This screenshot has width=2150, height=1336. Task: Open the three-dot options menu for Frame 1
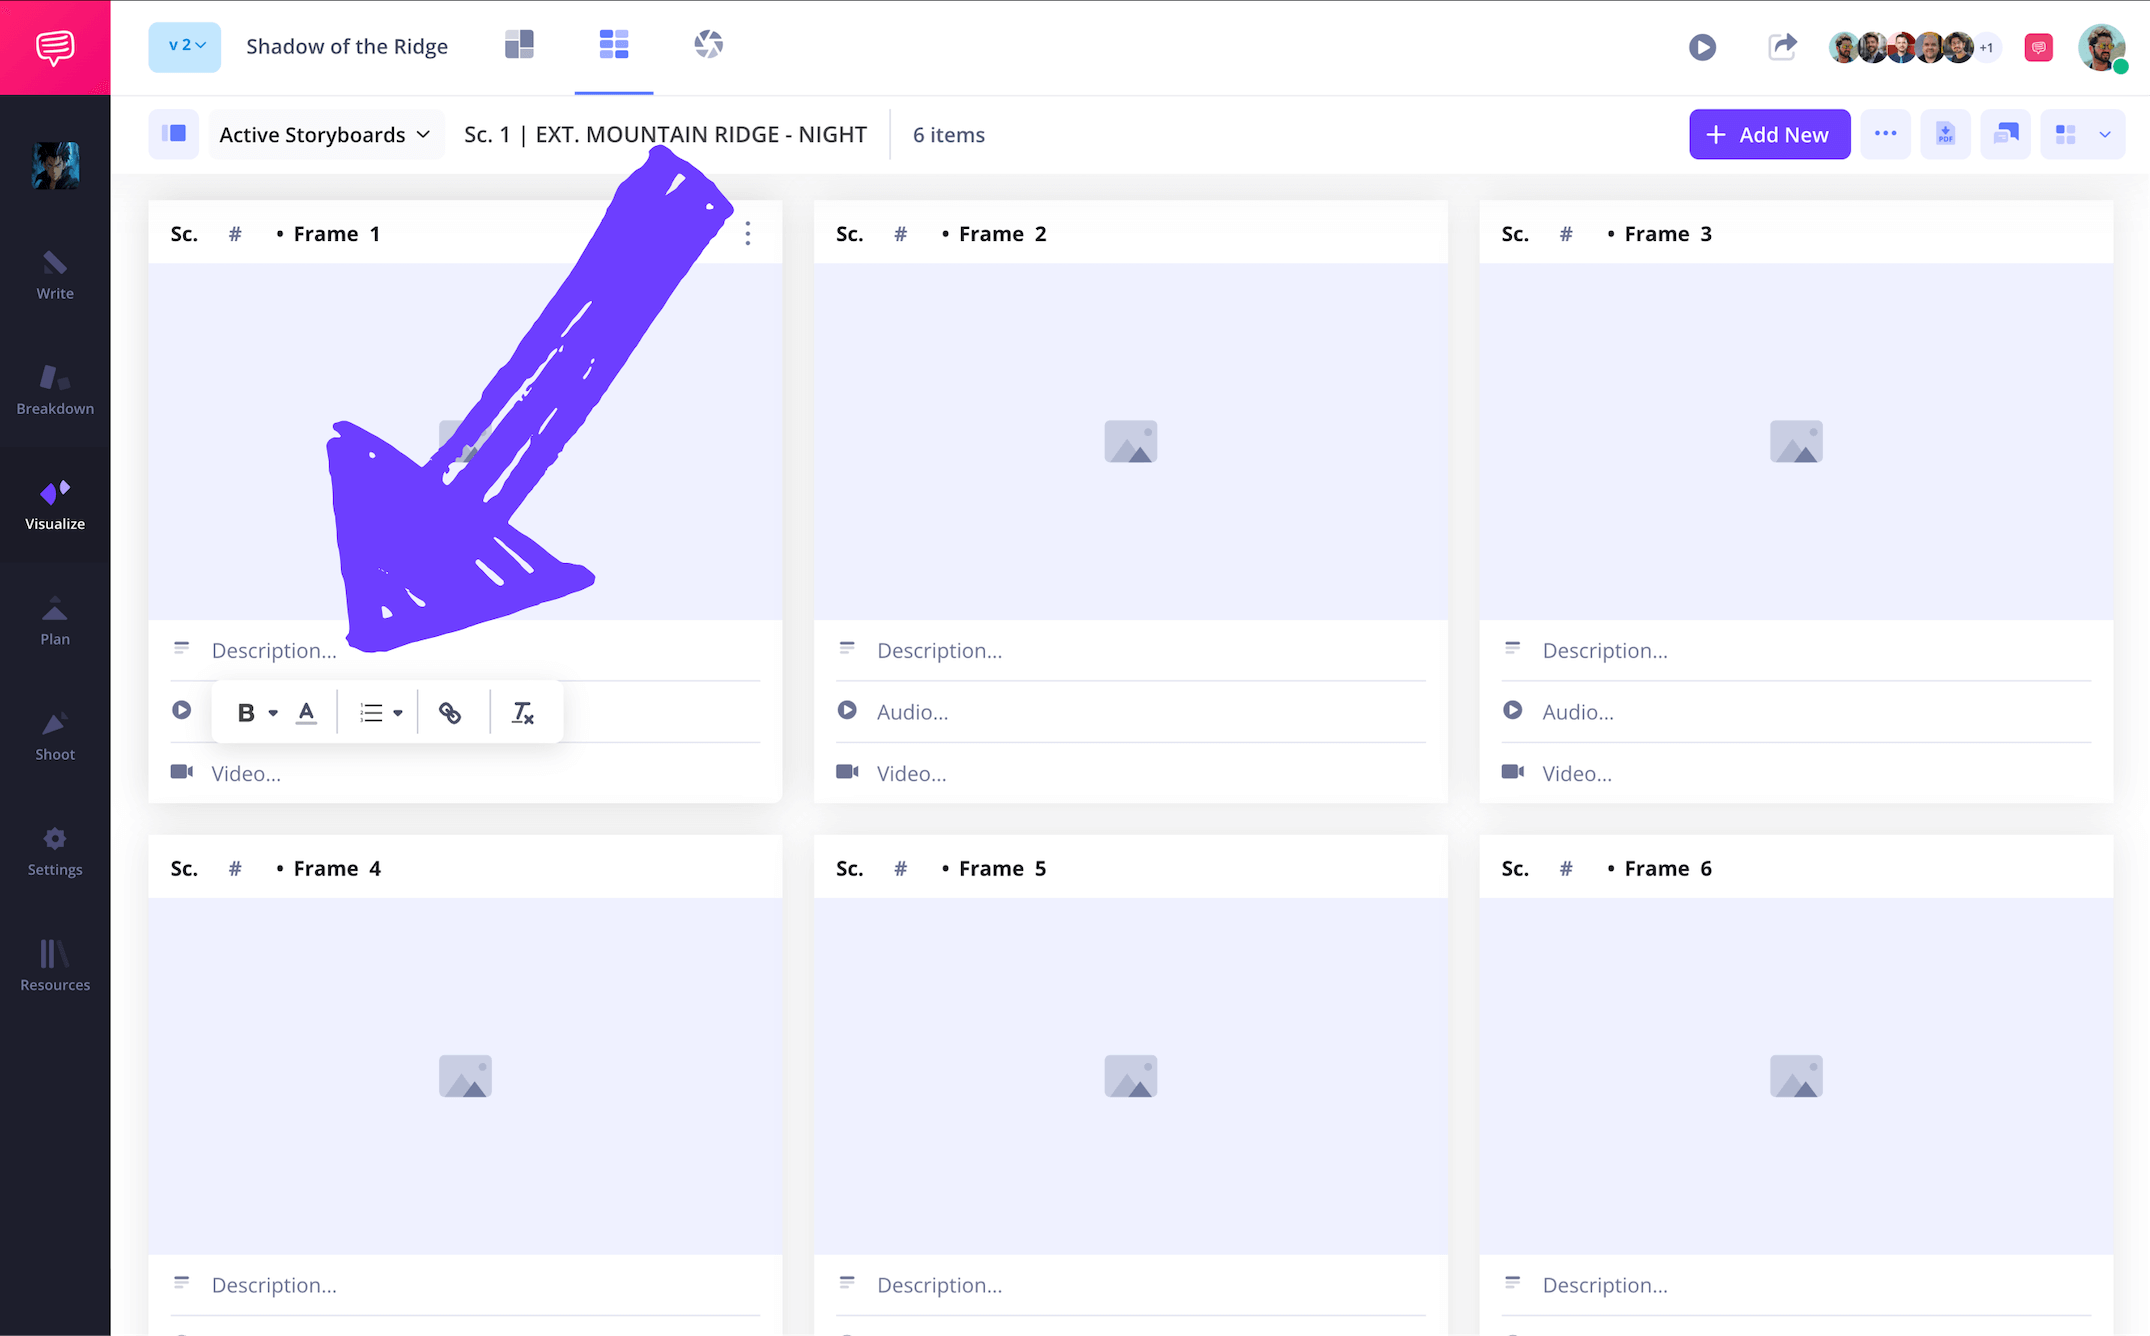click(748, 232)
